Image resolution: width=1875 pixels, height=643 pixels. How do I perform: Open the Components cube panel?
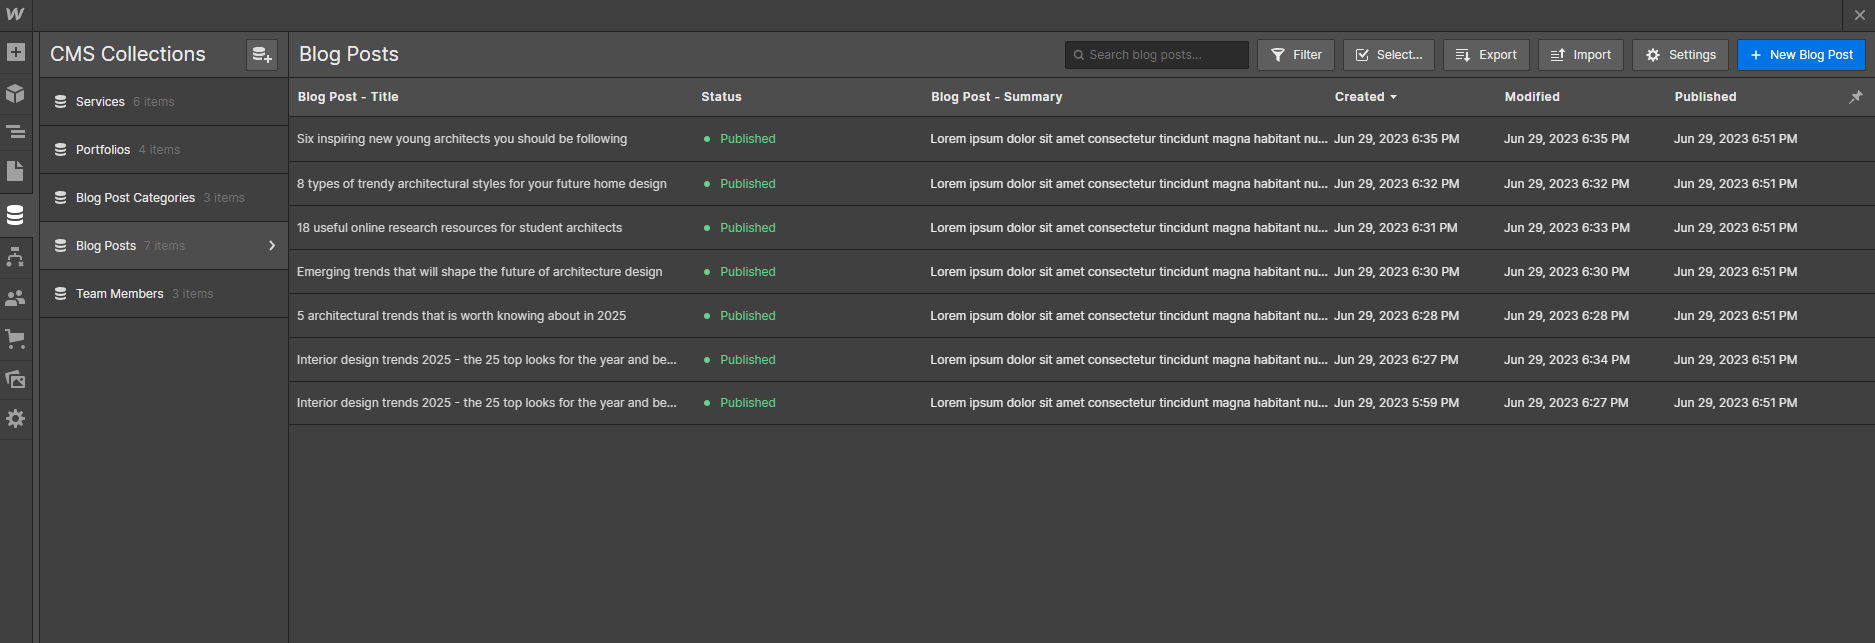(x=16, y=93)
